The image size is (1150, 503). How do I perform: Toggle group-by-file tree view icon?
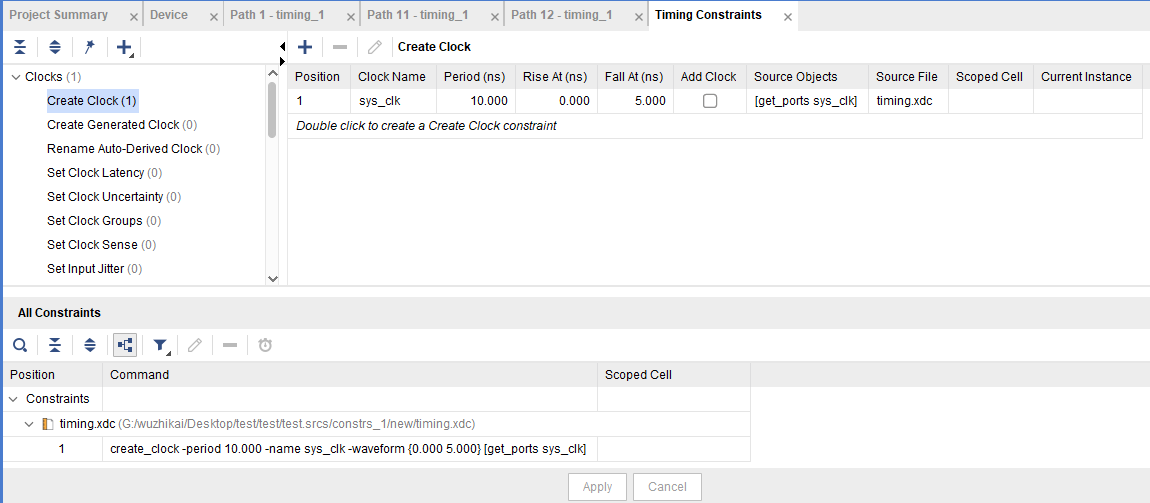125,345
